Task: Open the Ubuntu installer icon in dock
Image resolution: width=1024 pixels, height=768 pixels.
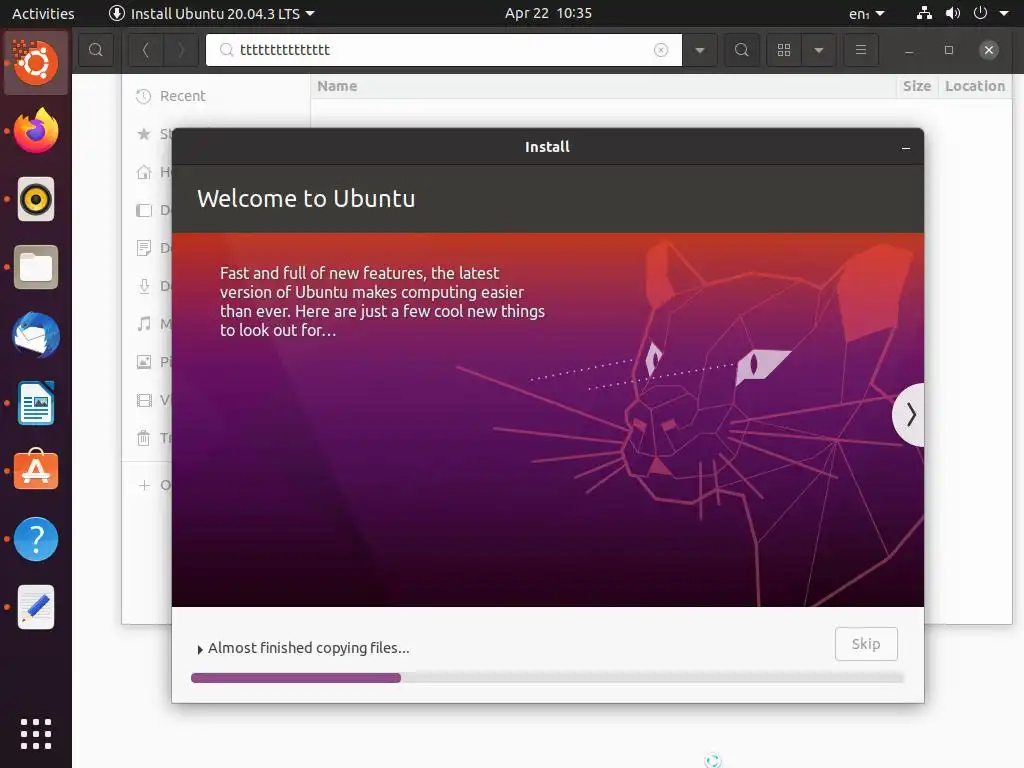Action: coord(36,63)
